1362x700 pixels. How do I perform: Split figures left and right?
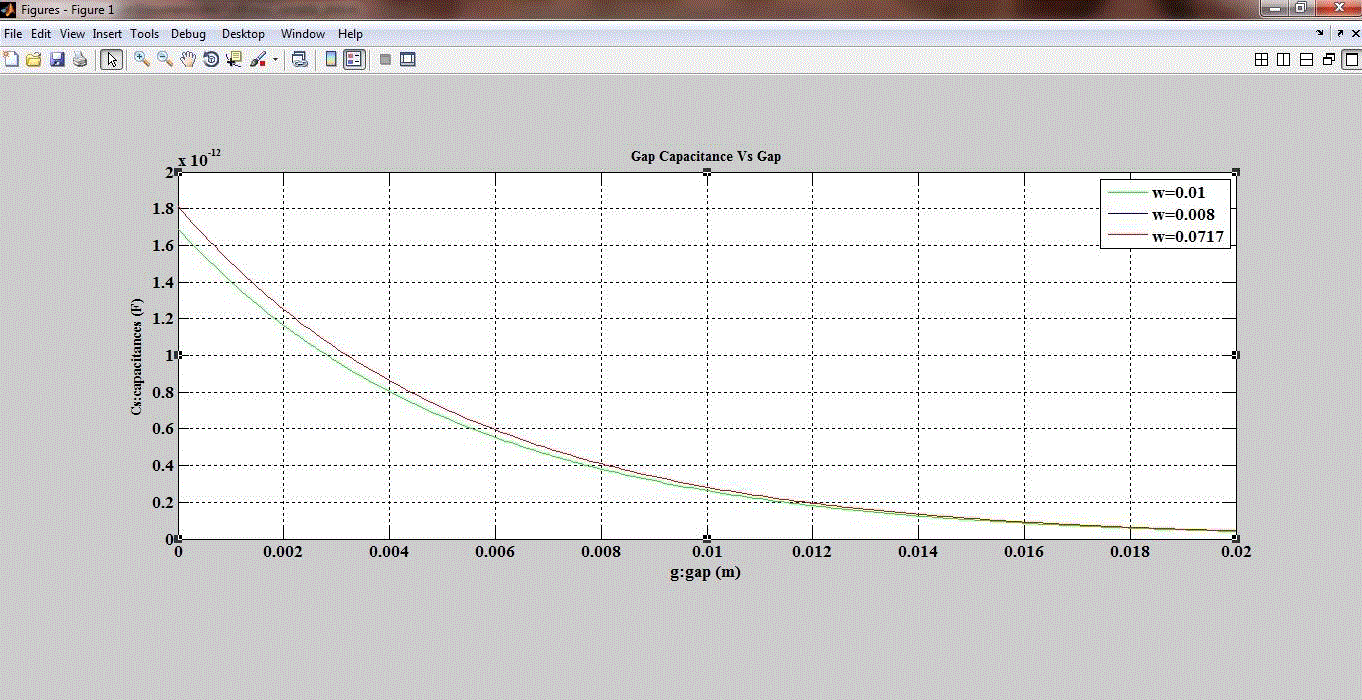coord(1283,60)
